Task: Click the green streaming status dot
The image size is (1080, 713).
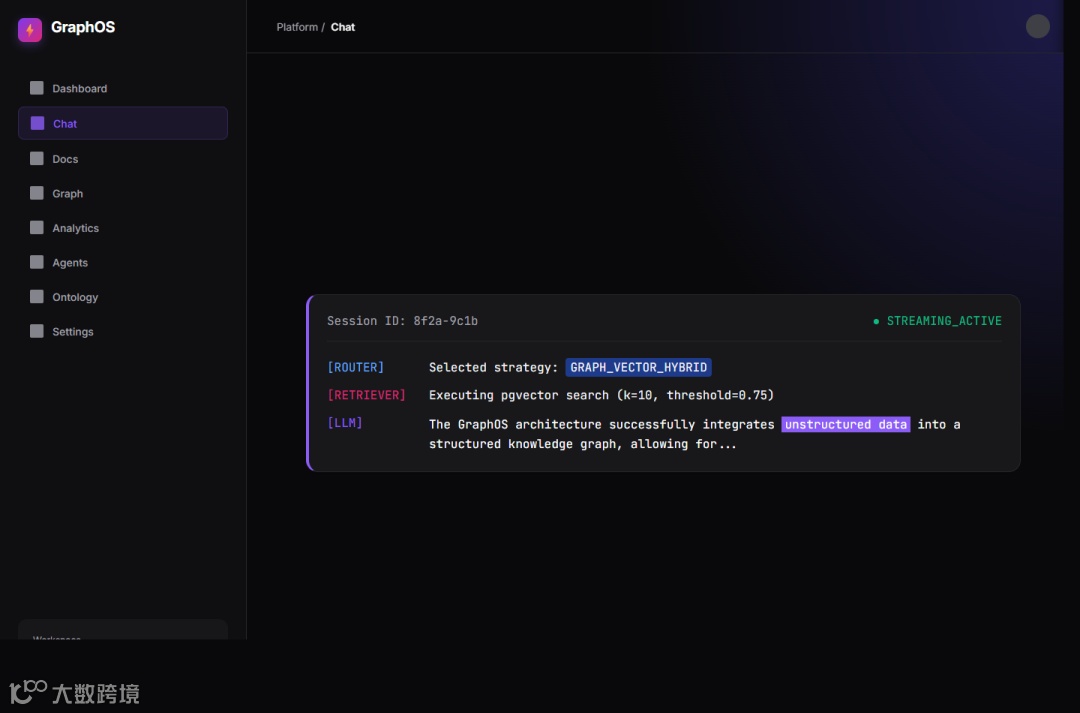Action: click(876, 321)
